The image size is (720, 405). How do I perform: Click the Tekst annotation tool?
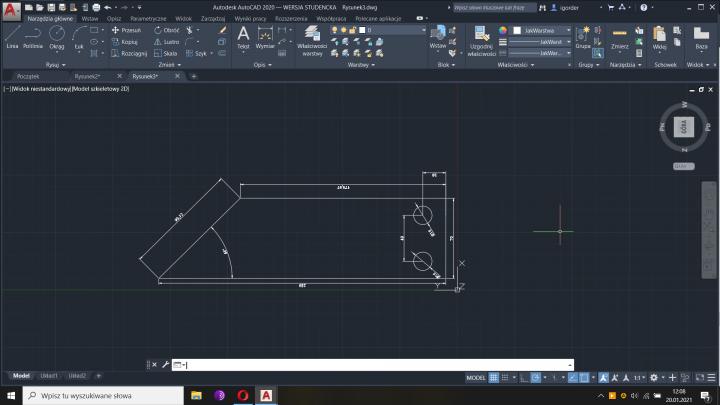click(243, 36)
